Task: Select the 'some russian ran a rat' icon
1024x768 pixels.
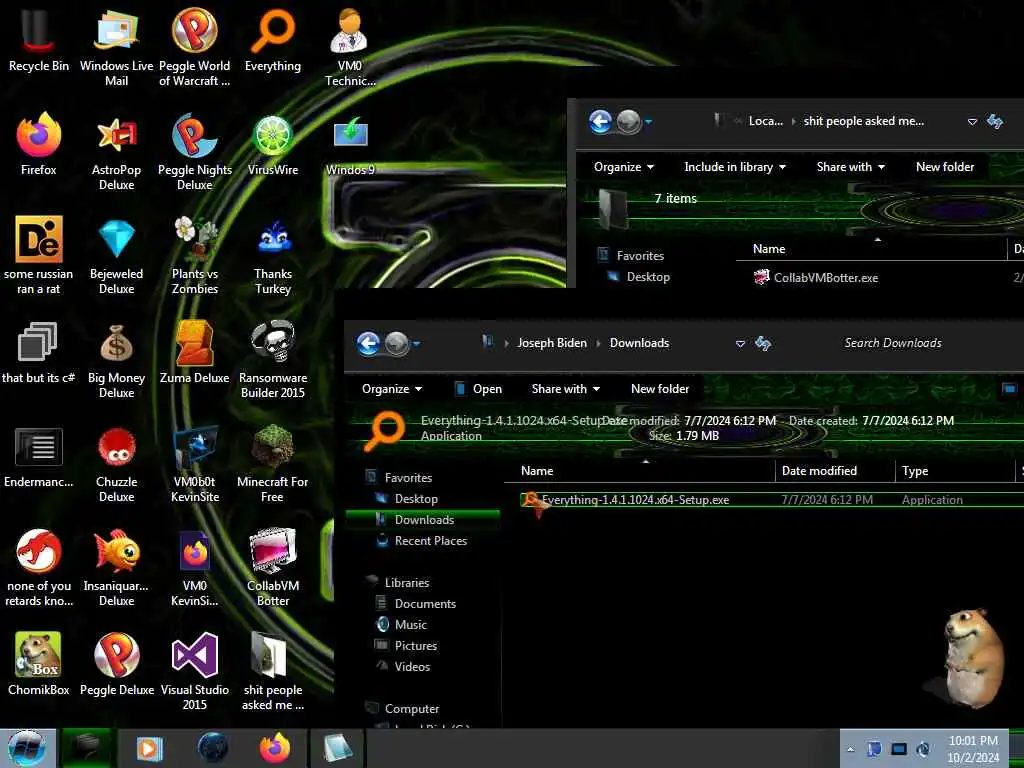Action: click(39, 255)
